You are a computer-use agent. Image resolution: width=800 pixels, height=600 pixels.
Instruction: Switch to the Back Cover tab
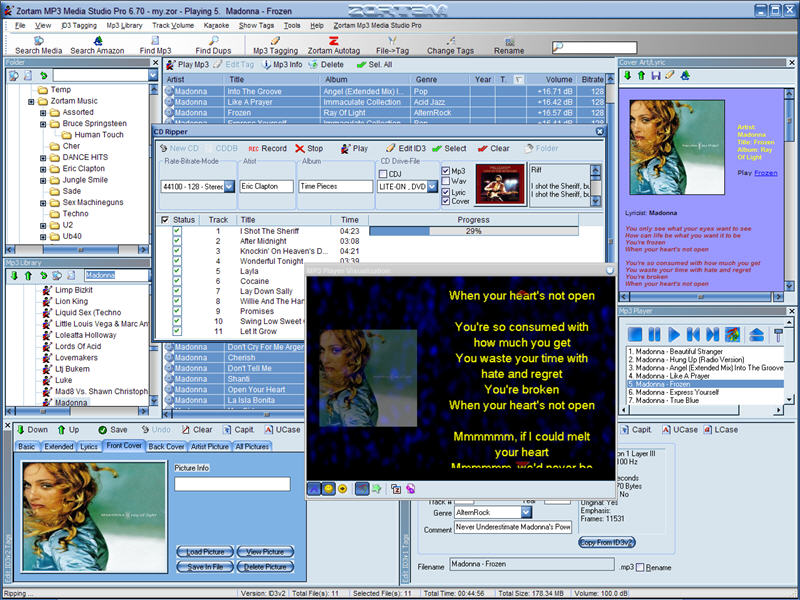[167, 446]
